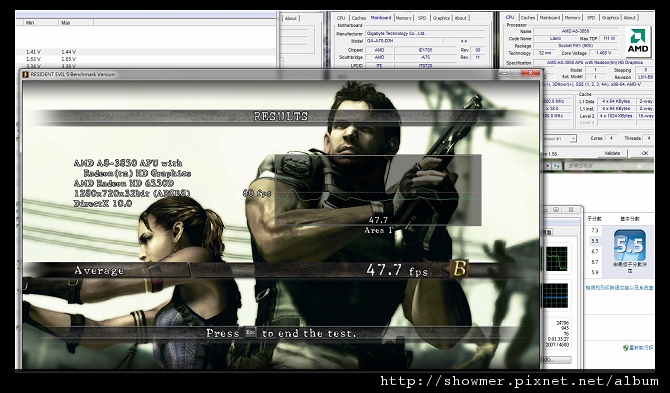Click the Threads count value 4
The height and width of the screenshot is (393, 670).
click(x=649, y=138)
